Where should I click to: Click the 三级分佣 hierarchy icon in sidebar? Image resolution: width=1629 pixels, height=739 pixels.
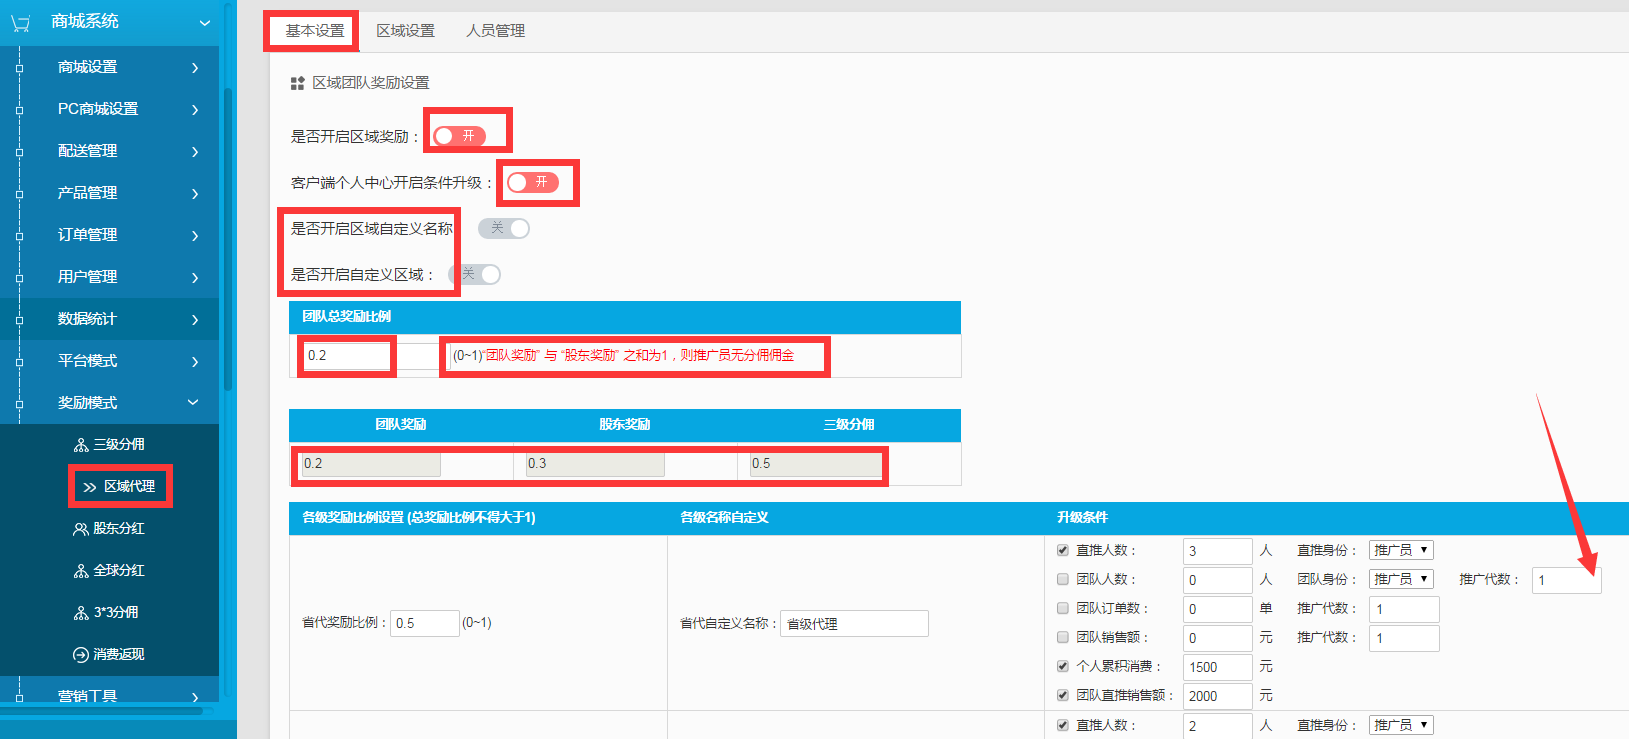click(81, 445)
